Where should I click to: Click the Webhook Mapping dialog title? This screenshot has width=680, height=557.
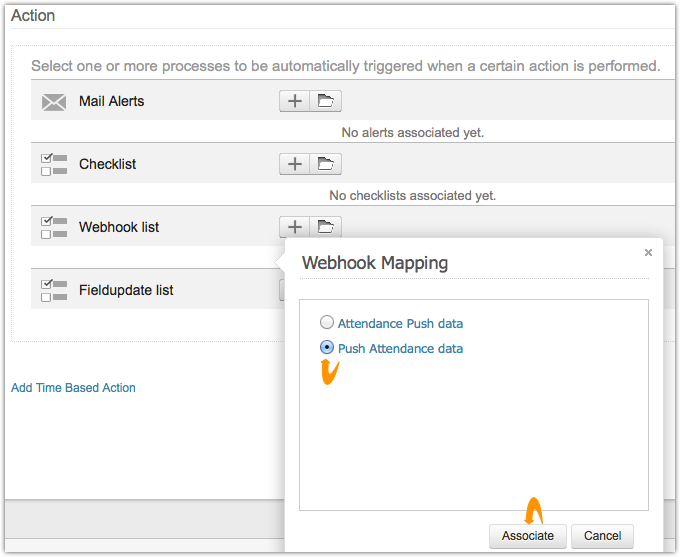click(x=375, y=264)
